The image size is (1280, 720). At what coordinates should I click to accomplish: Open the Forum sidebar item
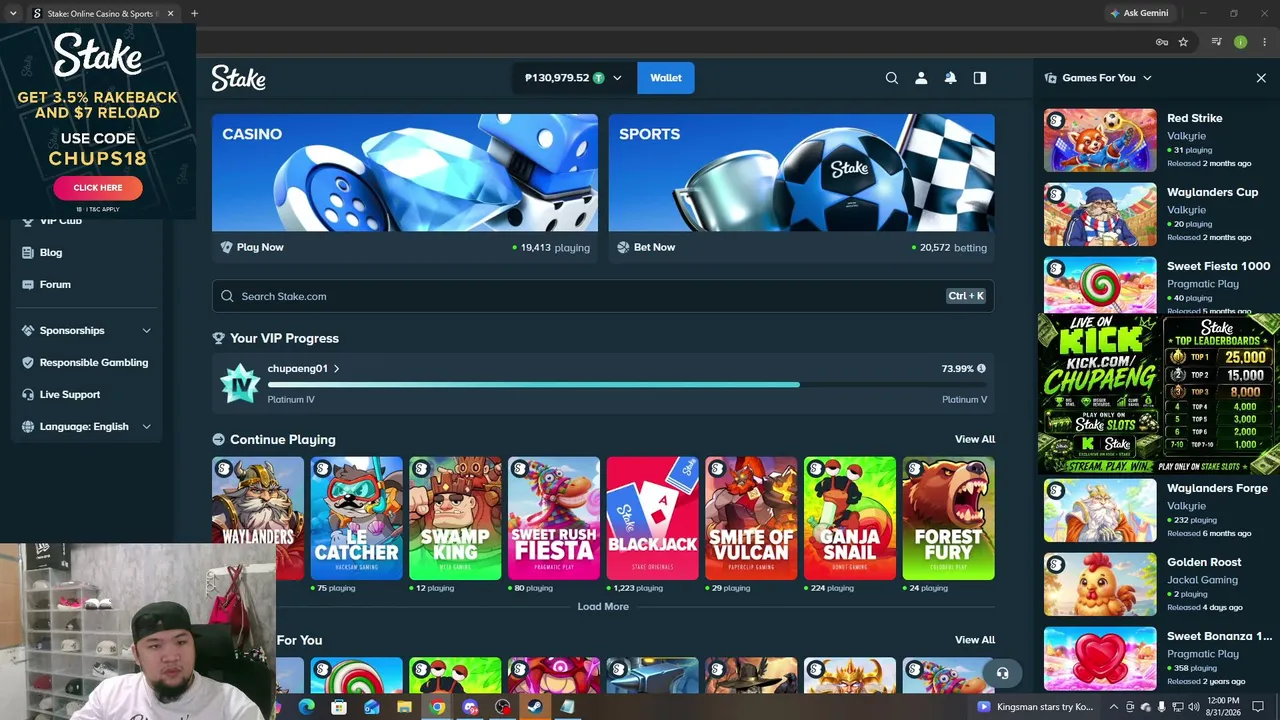[55, 285]
